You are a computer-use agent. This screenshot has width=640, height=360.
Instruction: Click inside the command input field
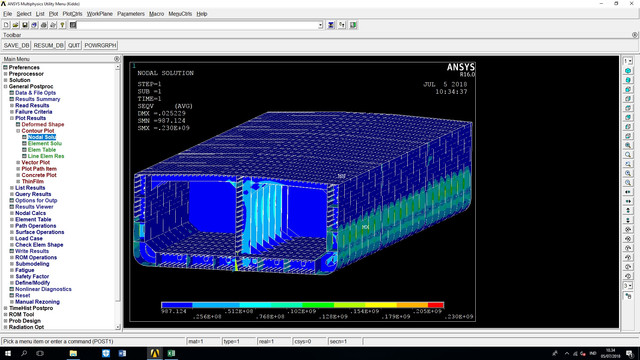198,25
